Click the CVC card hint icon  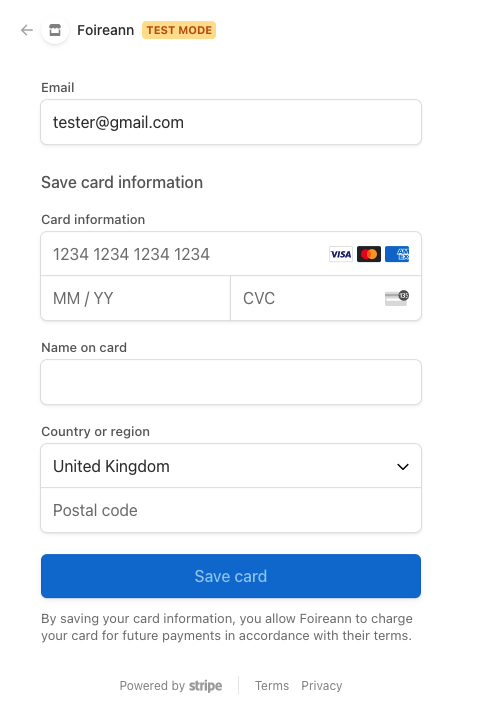397,298
